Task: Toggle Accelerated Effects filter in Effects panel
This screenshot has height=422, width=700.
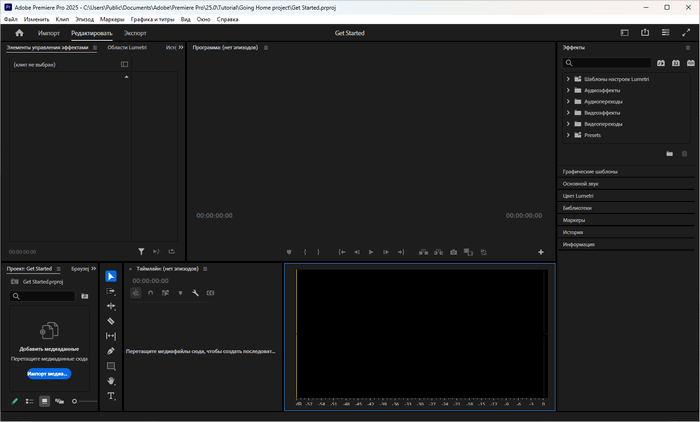Action: tap(661, 63)
